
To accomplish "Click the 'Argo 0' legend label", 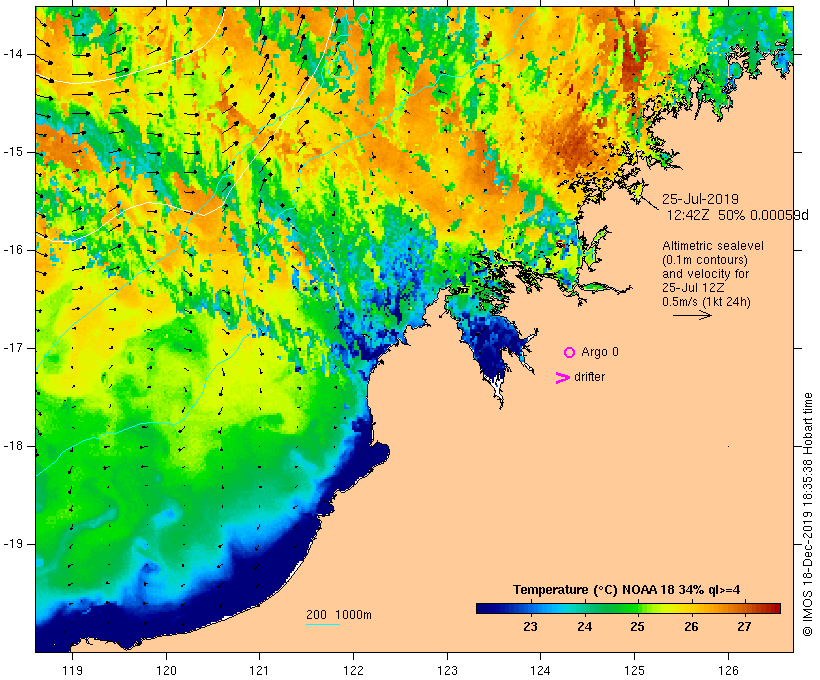I will pyautogui.click(x=600, y=352).
